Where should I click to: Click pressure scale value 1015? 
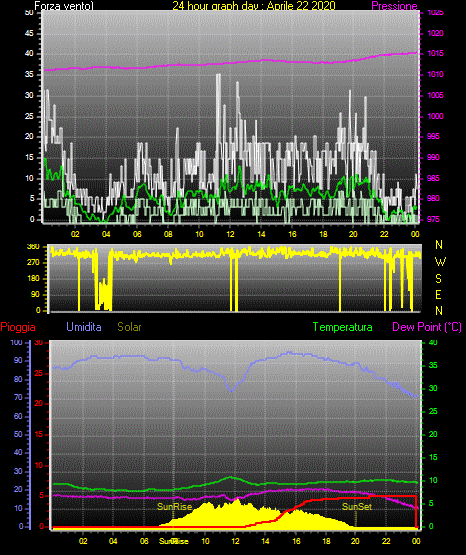point(436,53)
